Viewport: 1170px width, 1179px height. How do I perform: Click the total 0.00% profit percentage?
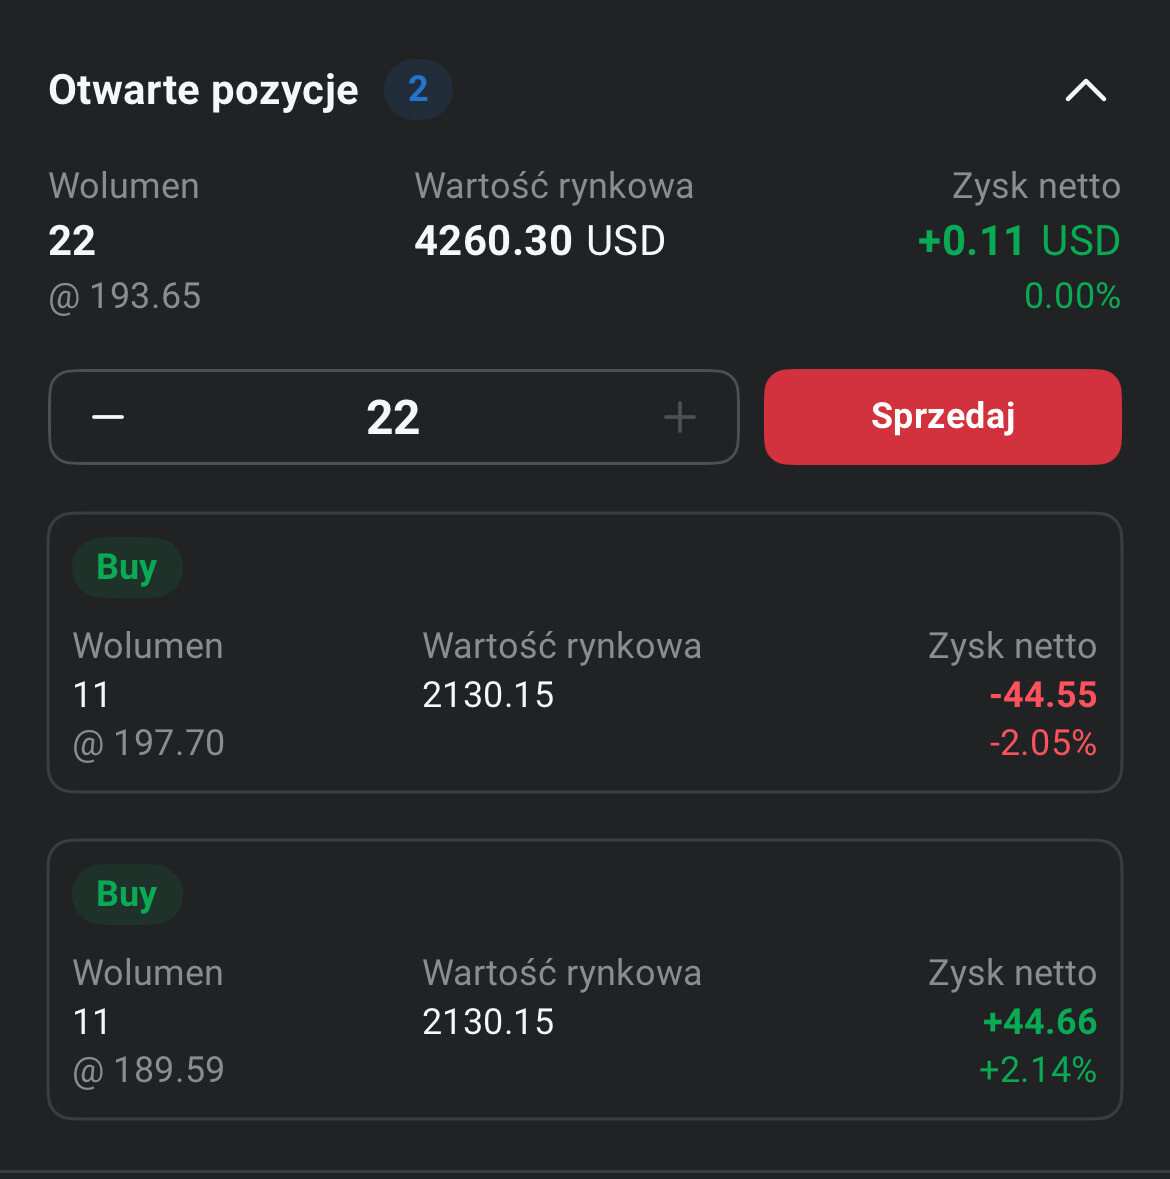click(1072, 296)
